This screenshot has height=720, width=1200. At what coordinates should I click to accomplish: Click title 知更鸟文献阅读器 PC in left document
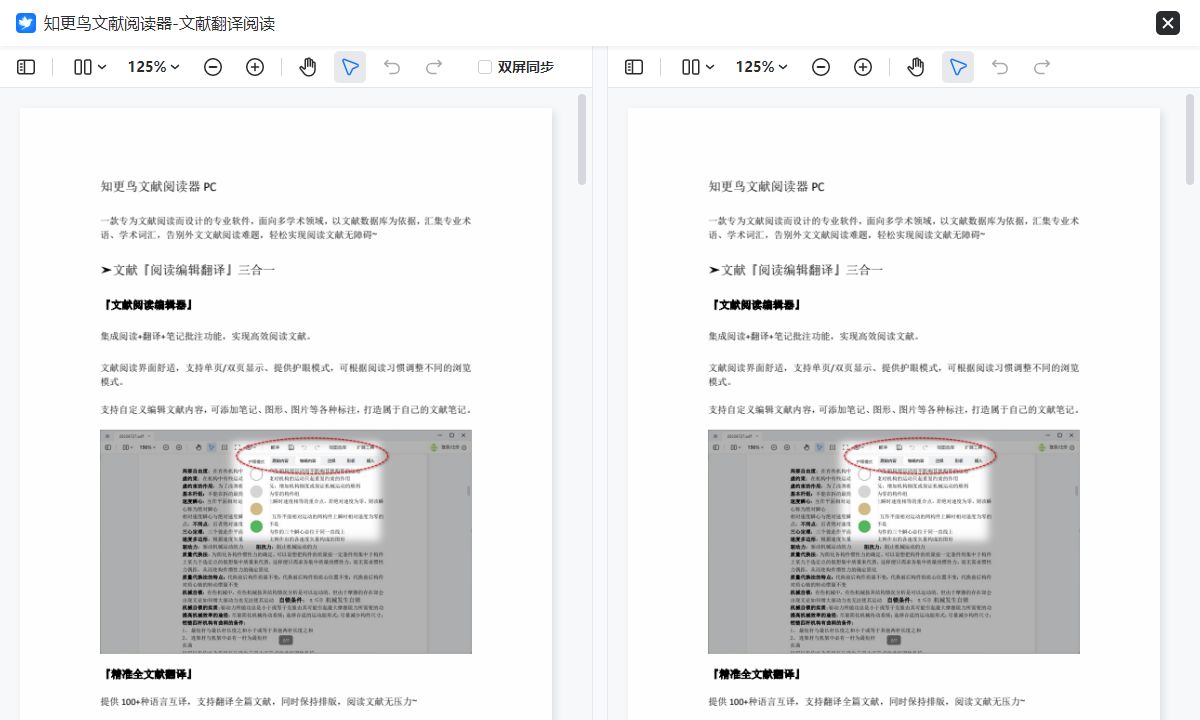(x=159, y=187)
